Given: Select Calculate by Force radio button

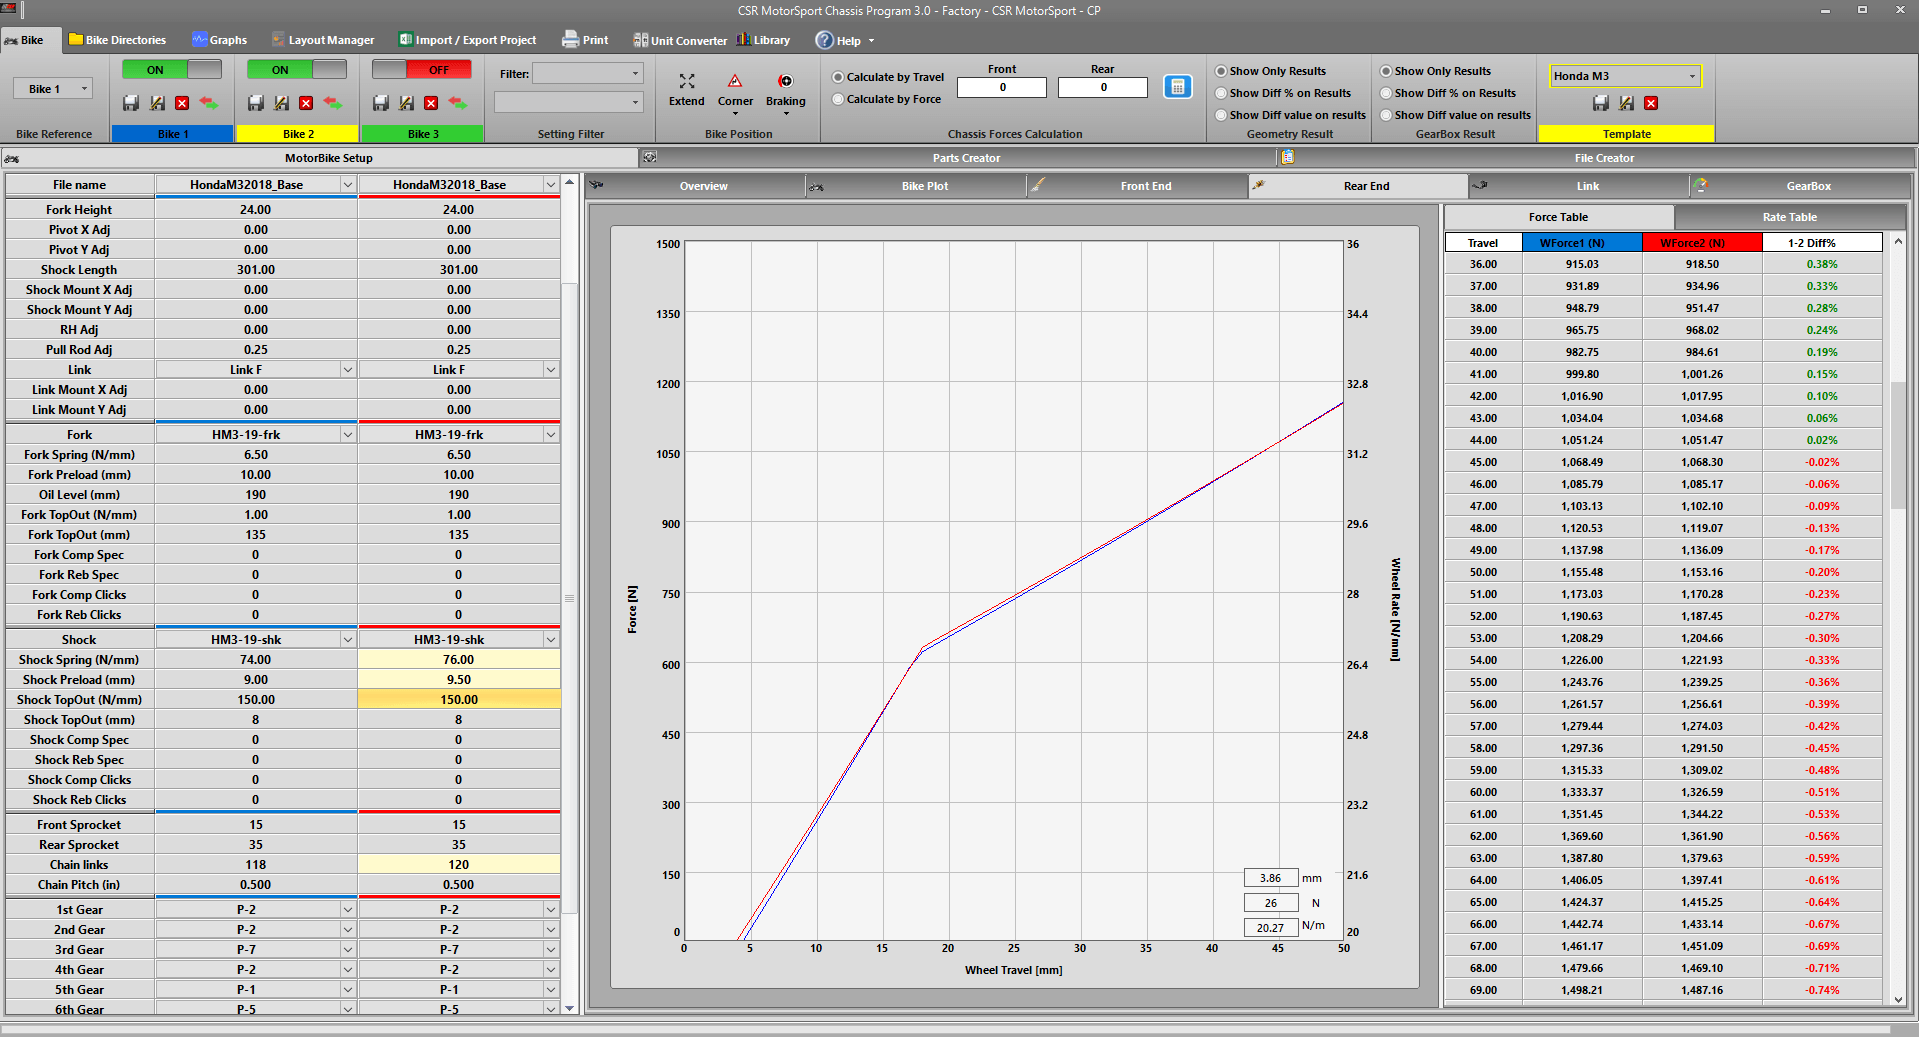Looking at the screenshot, I should [x=839, y=99].
